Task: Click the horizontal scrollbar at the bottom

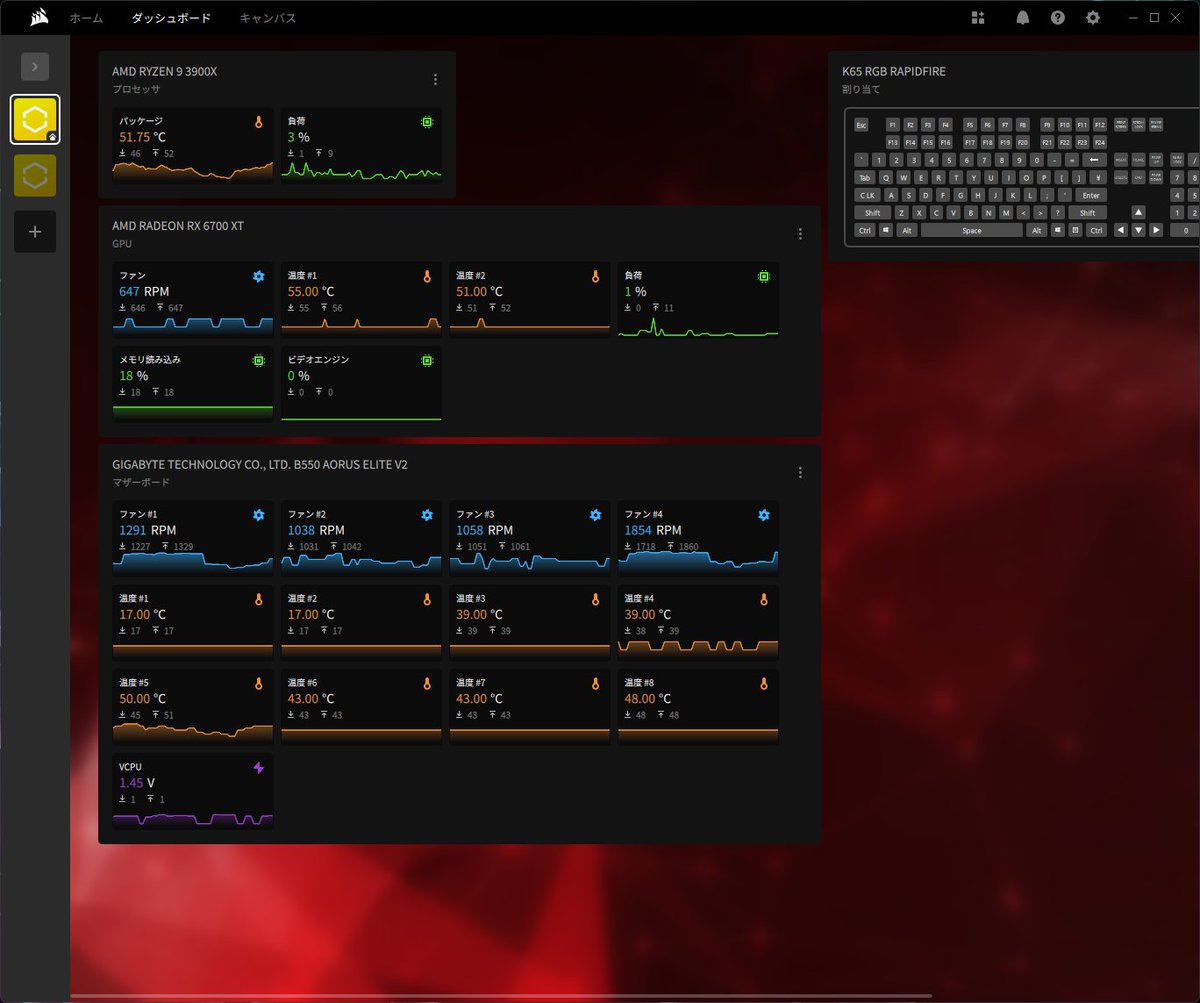Action: (x=500, y=996)
